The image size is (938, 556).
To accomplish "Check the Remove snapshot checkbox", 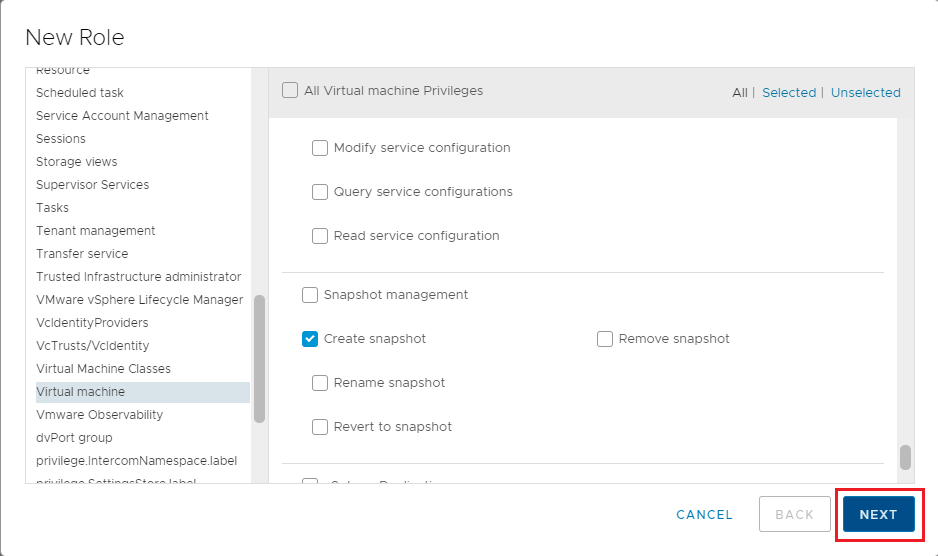I will pyautogui.click(x=605, y=339).
